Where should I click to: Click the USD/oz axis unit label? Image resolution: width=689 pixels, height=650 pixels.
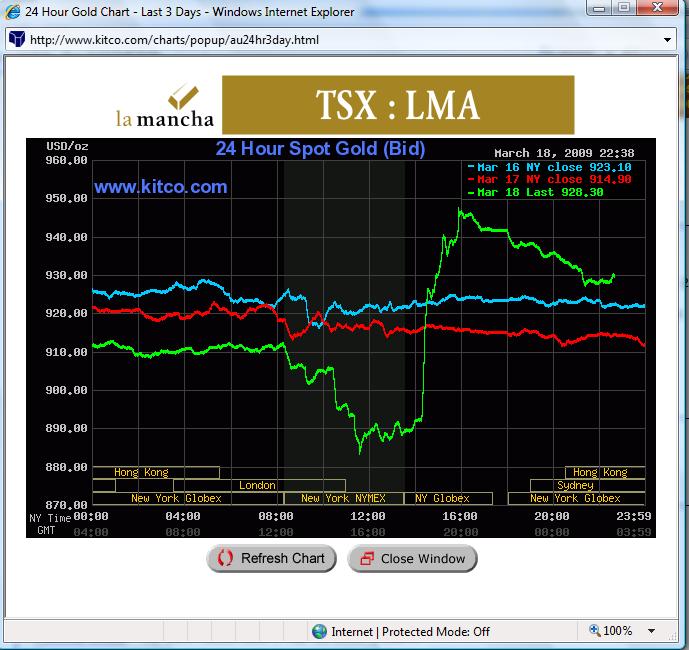[67, 146]
